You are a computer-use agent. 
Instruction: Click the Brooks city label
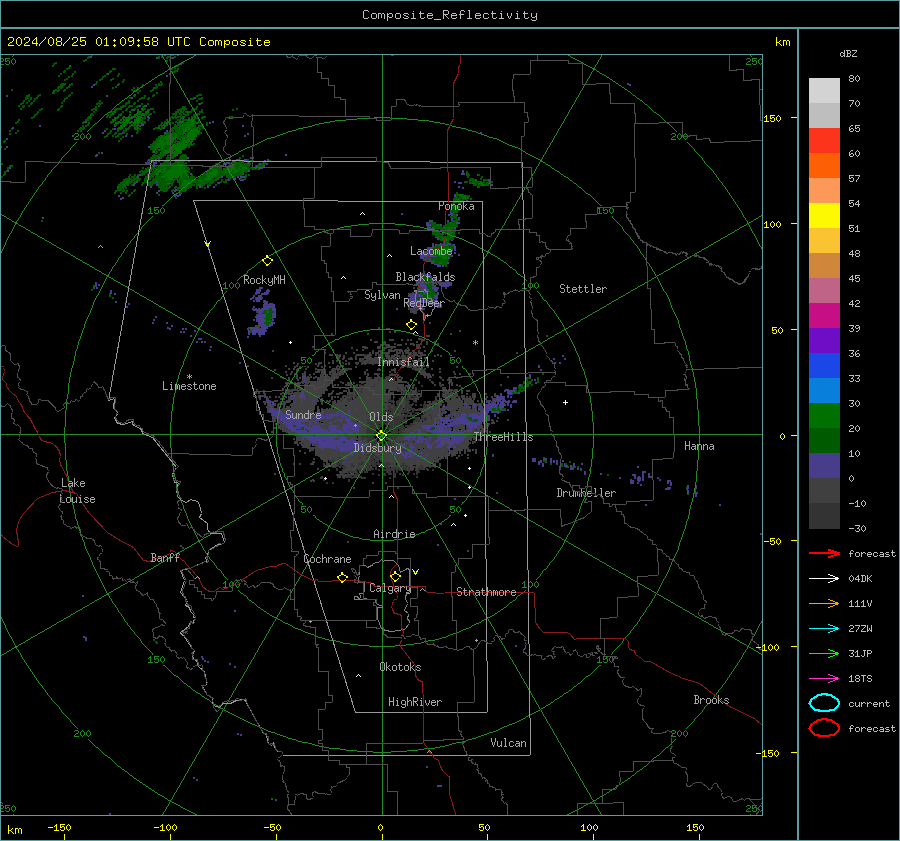click(x=711, y=700)
